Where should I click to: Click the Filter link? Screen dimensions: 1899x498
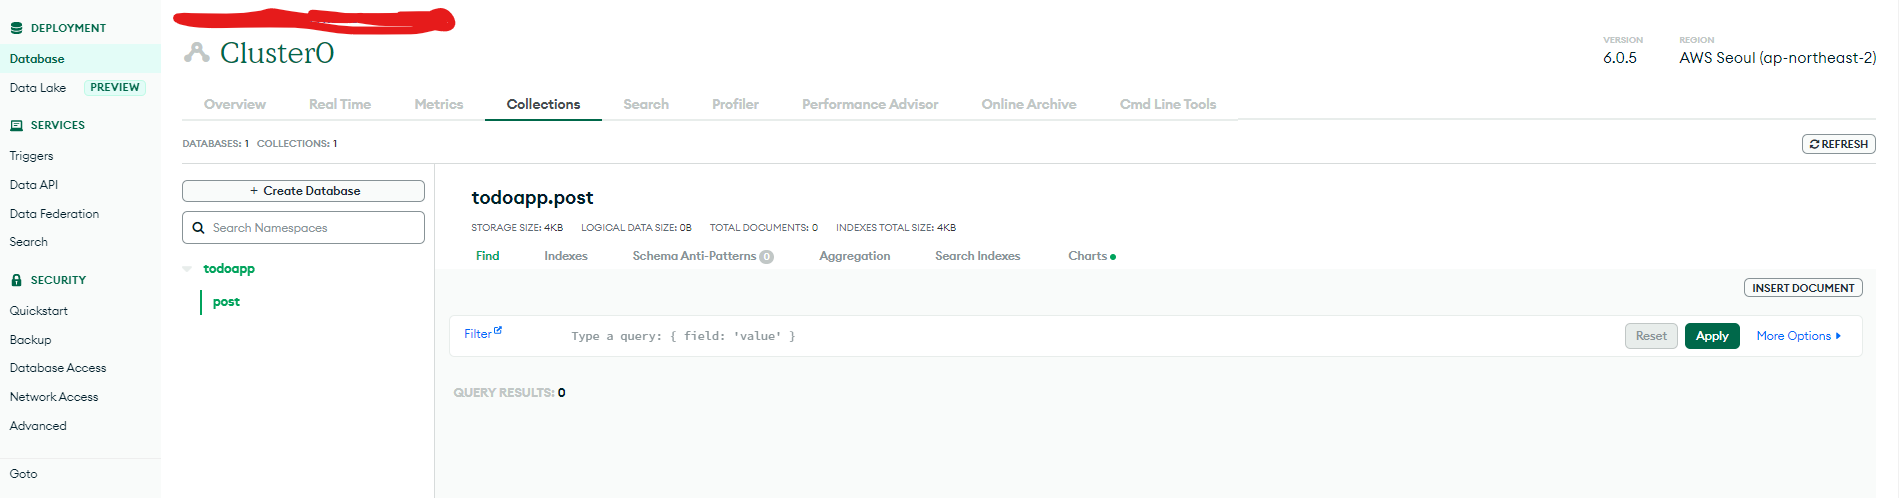[x=477, y=334]
